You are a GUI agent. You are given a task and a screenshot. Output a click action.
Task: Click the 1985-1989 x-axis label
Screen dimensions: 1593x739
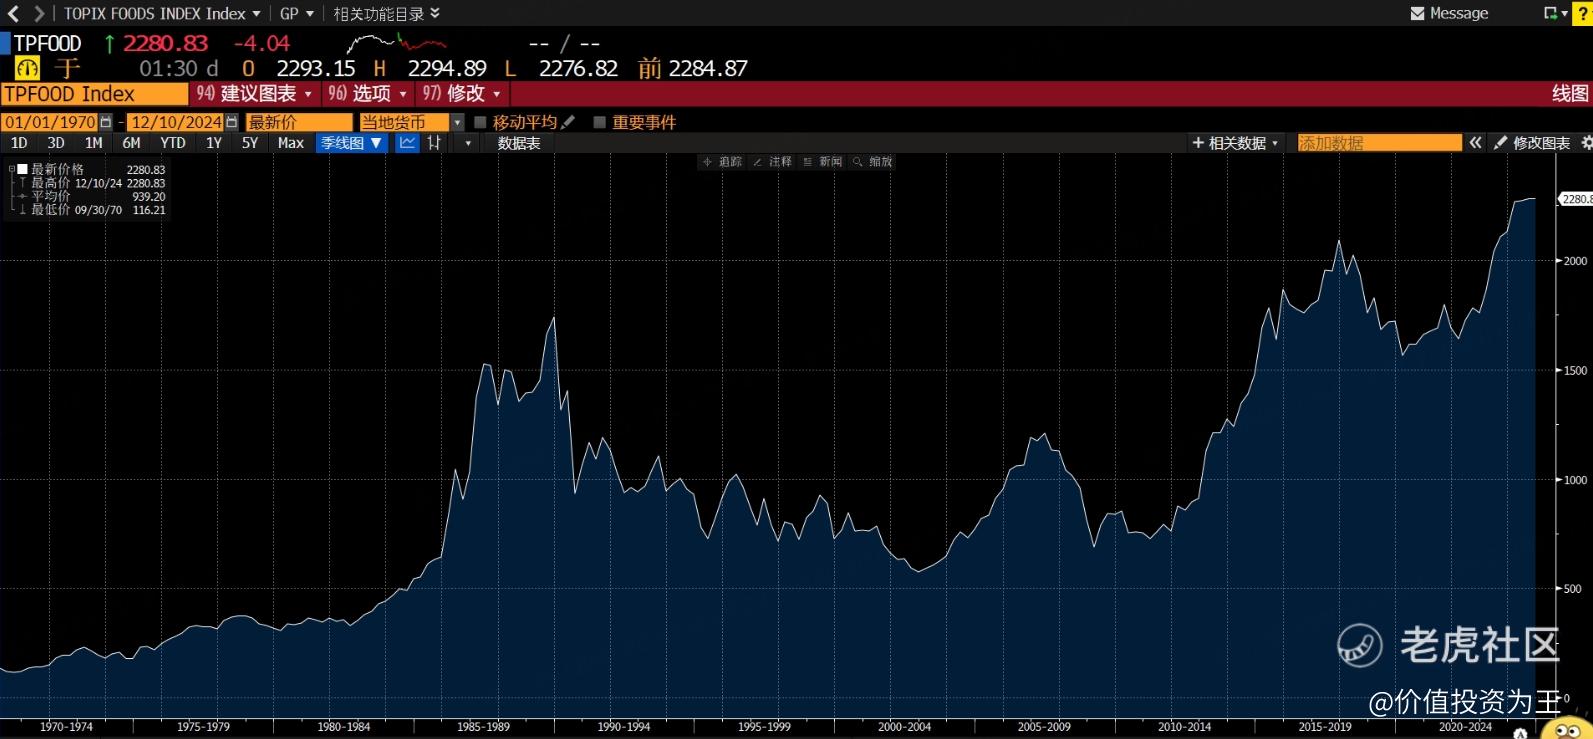click(483, 727)
